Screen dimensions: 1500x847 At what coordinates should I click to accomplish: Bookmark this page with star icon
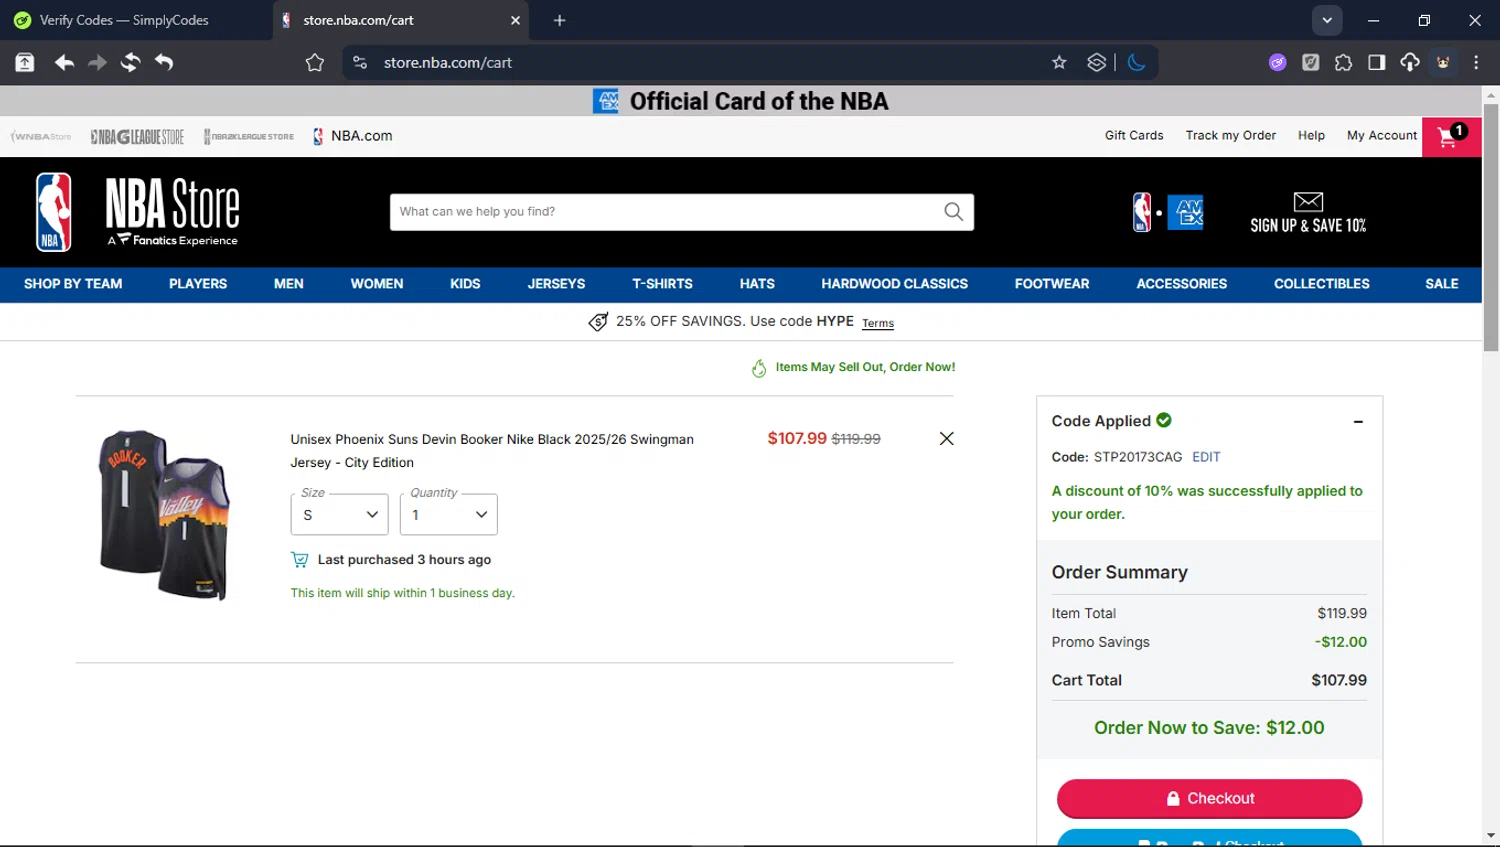[1059, 62]
